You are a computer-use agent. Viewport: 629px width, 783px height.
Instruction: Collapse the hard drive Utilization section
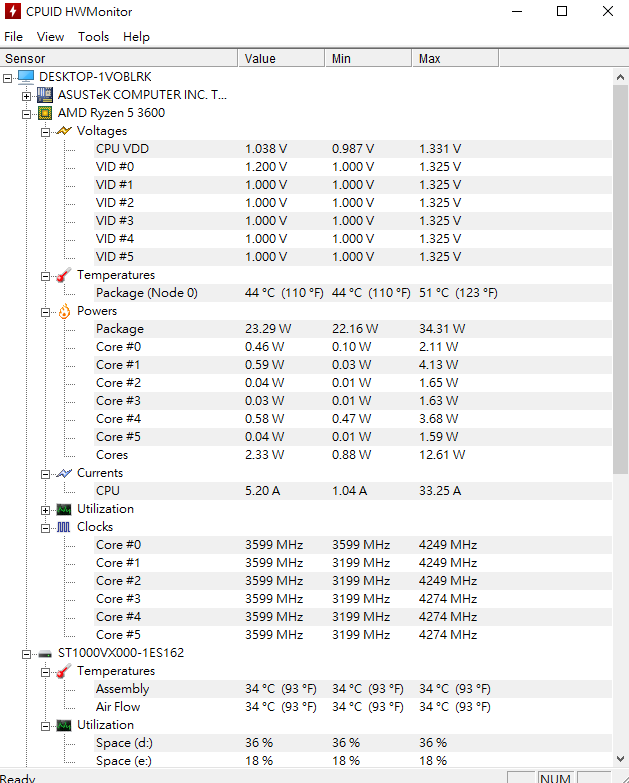click(45, 726)
